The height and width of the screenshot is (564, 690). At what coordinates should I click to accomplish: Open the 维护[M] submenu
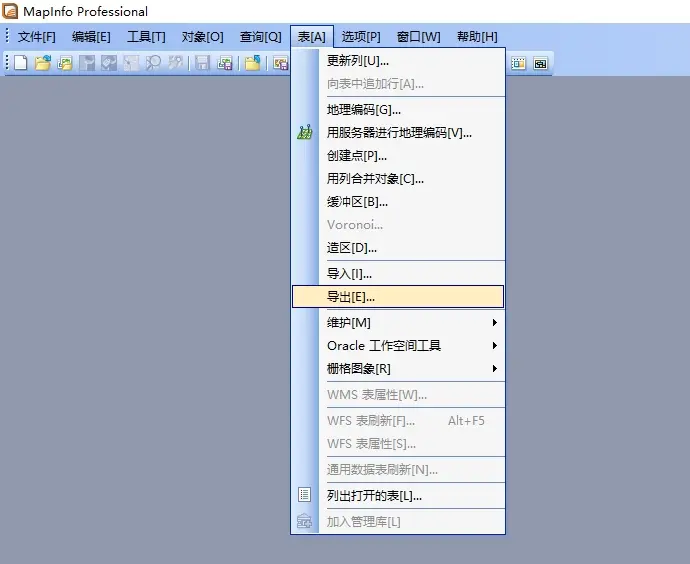pos(398,322)
